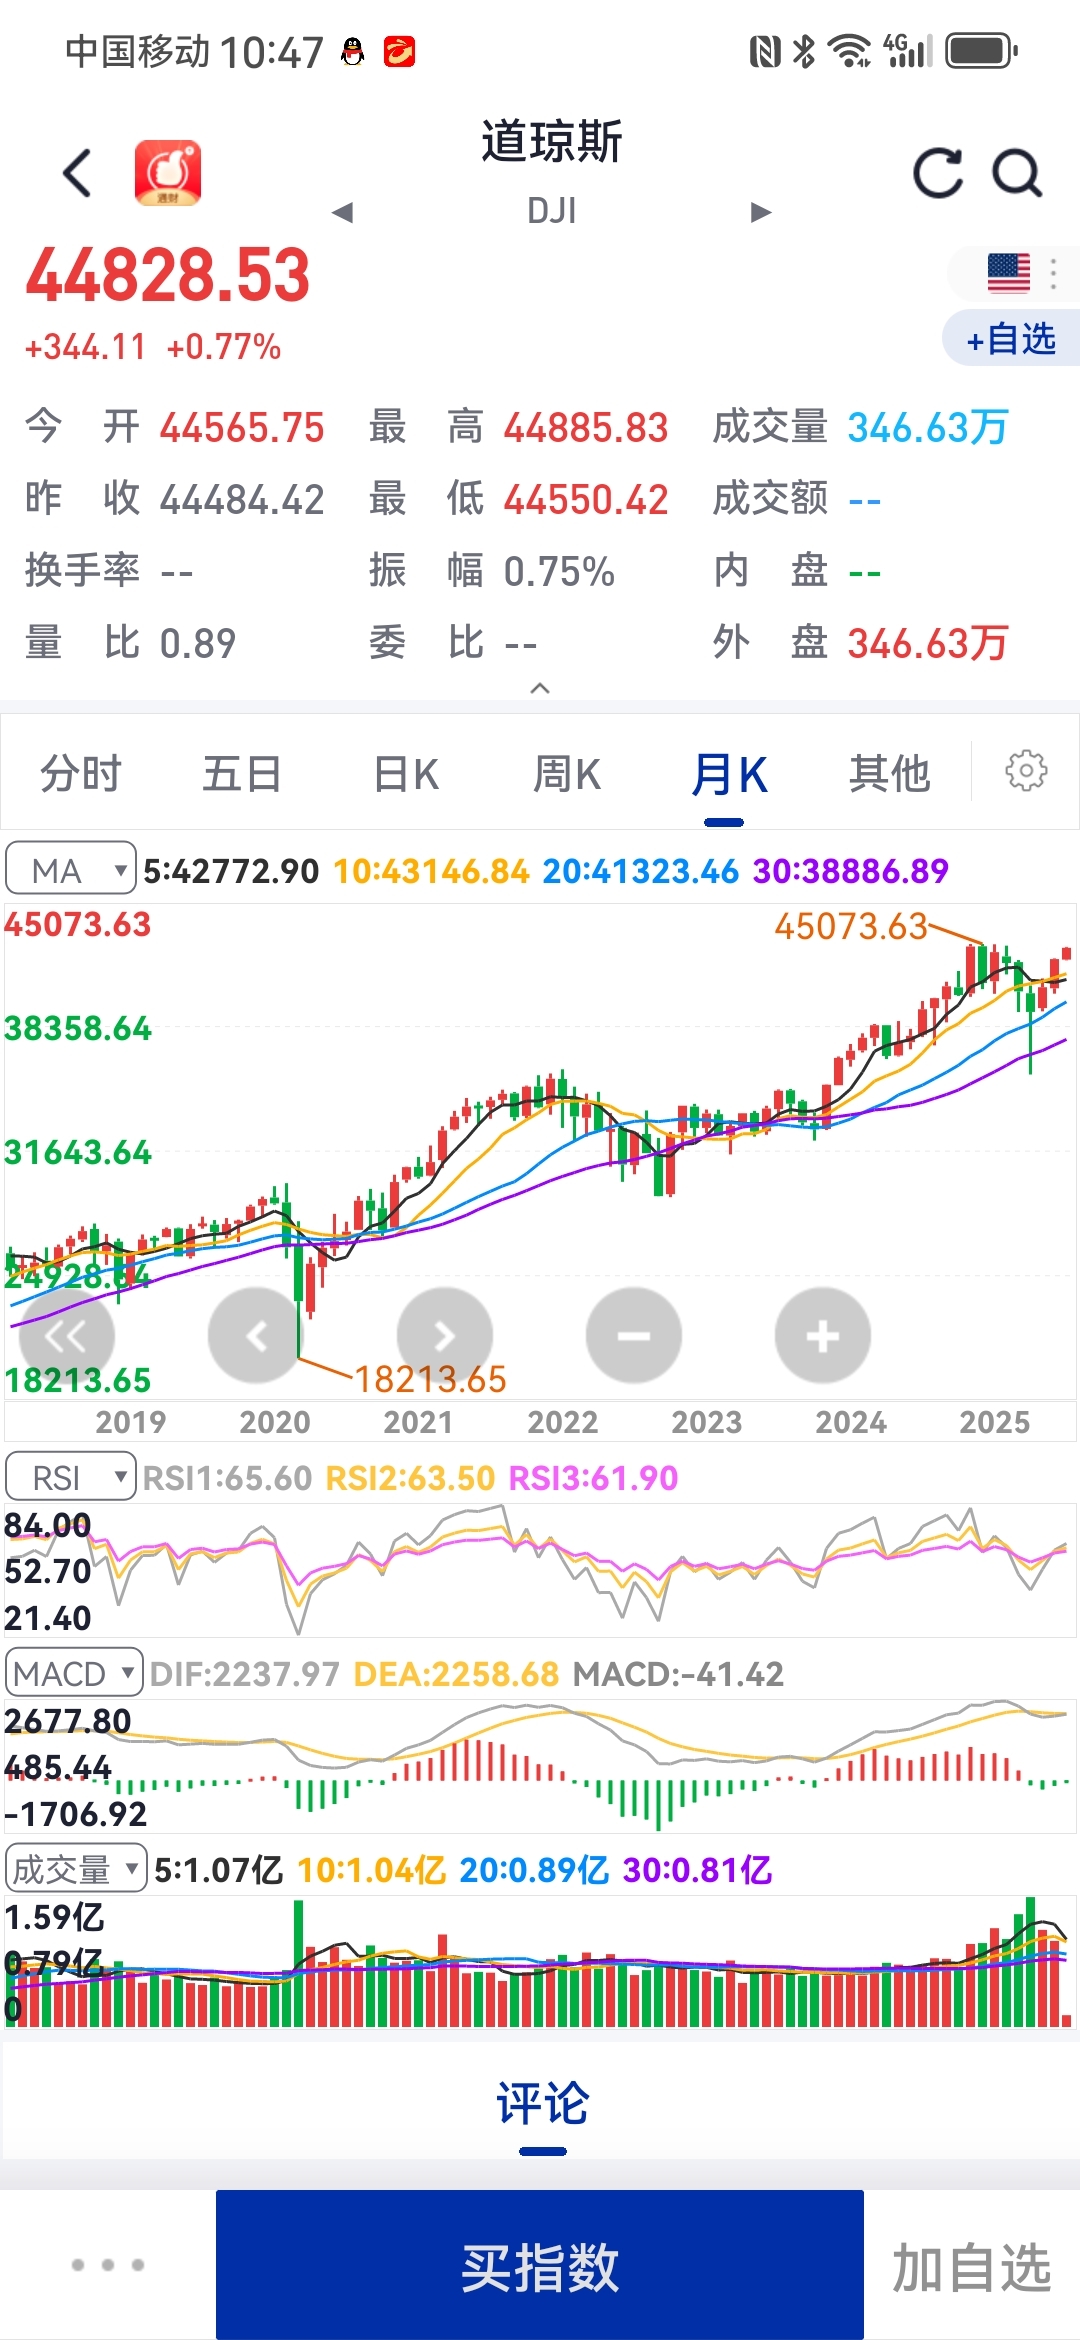Switch to next index with right triangle
The height and width of the screenshot is (2340, 1080).
[761, 212]
